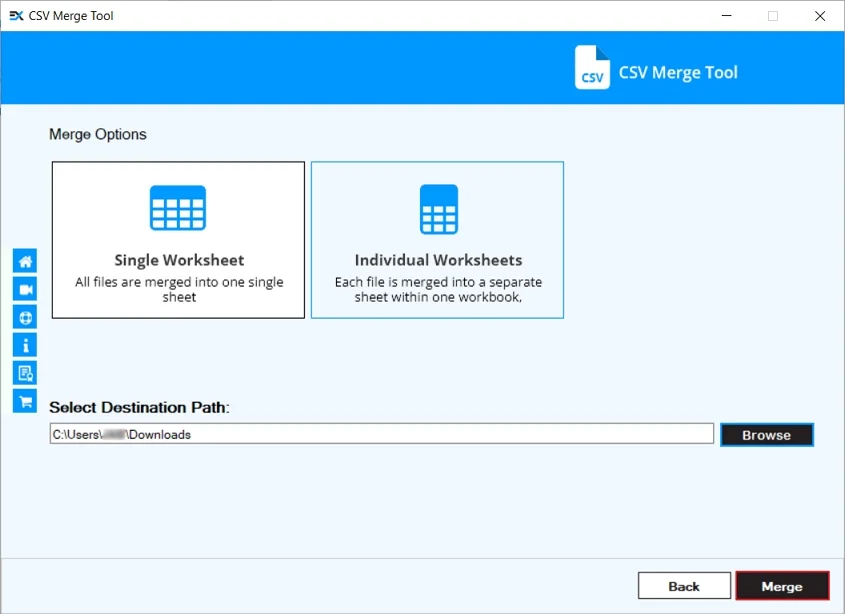845x614 pixels.
Task: Open the video tutorial from the sidebar
Action: click(24, 288)
